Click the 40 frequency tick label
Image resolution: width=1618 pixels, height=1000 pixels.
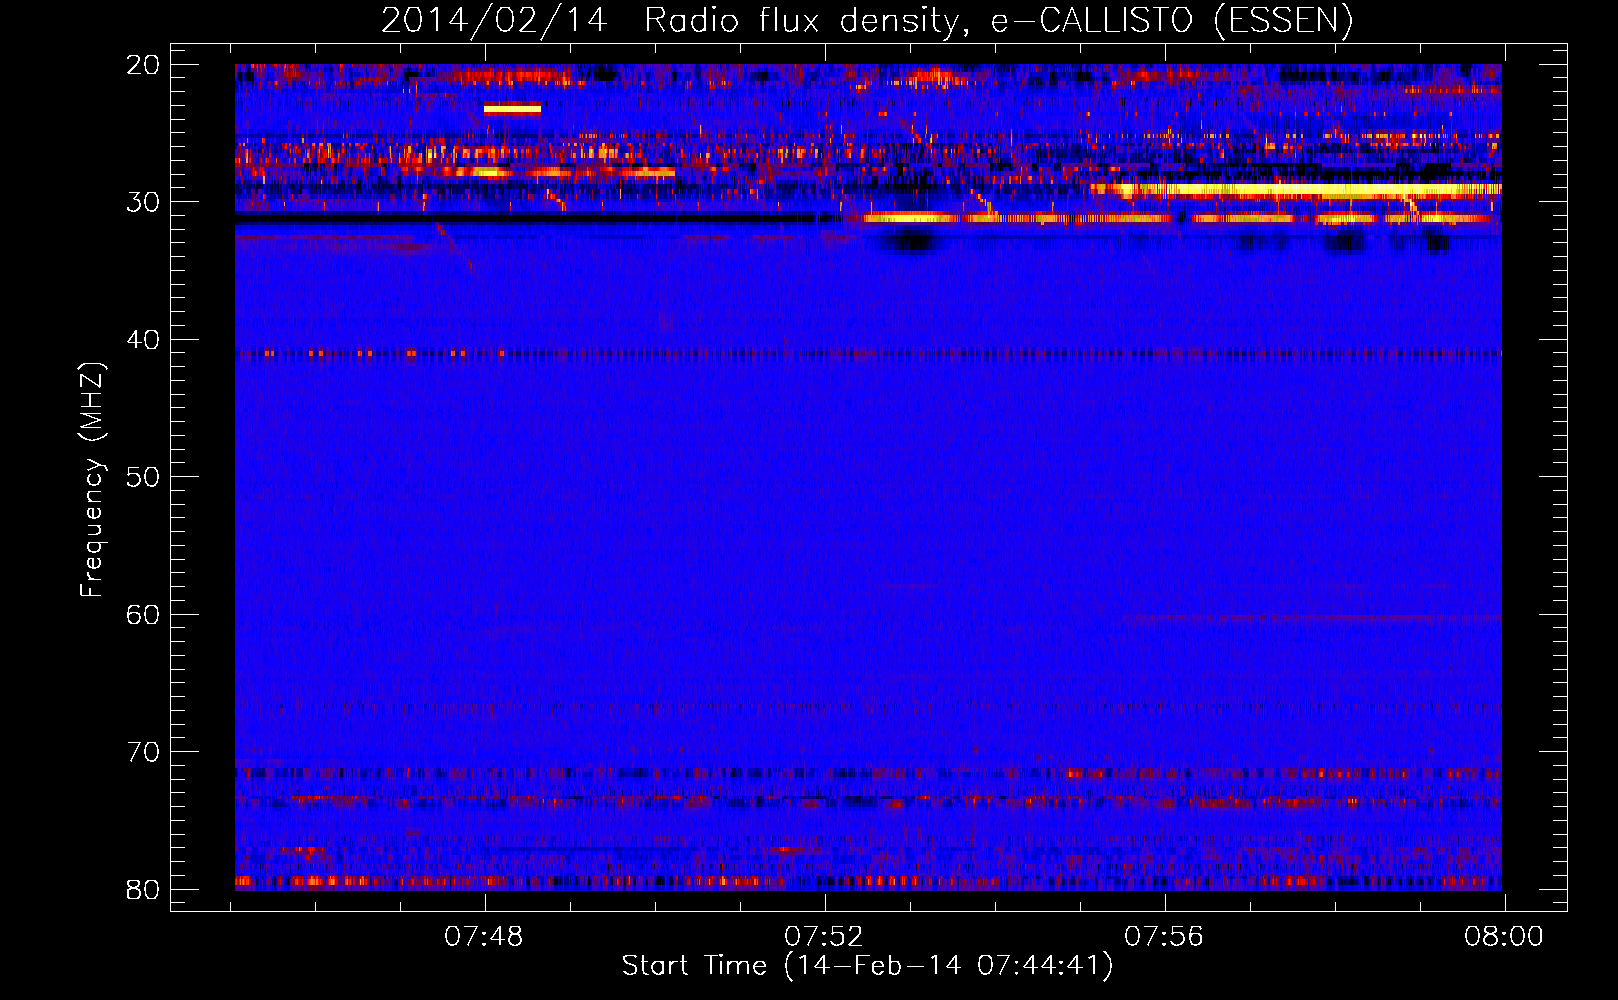click(x=143, y=340)
